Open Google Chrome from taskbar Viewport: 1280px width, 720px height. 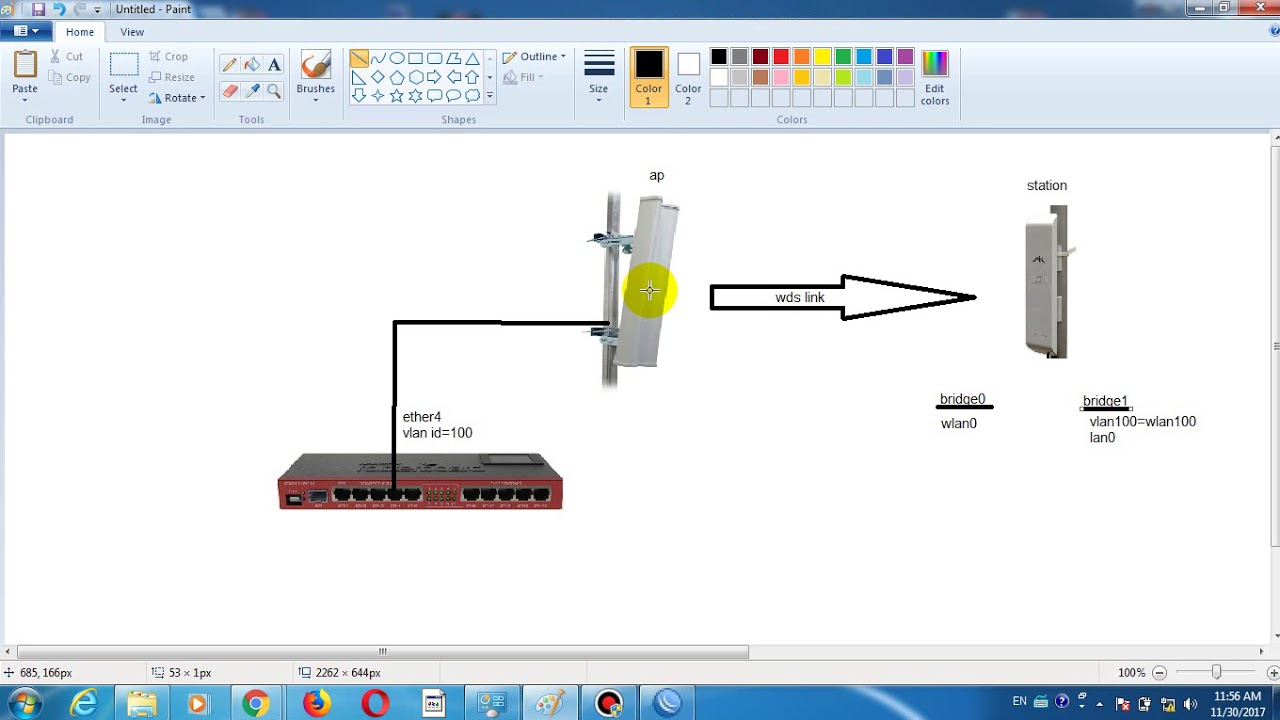coord(256,704)
